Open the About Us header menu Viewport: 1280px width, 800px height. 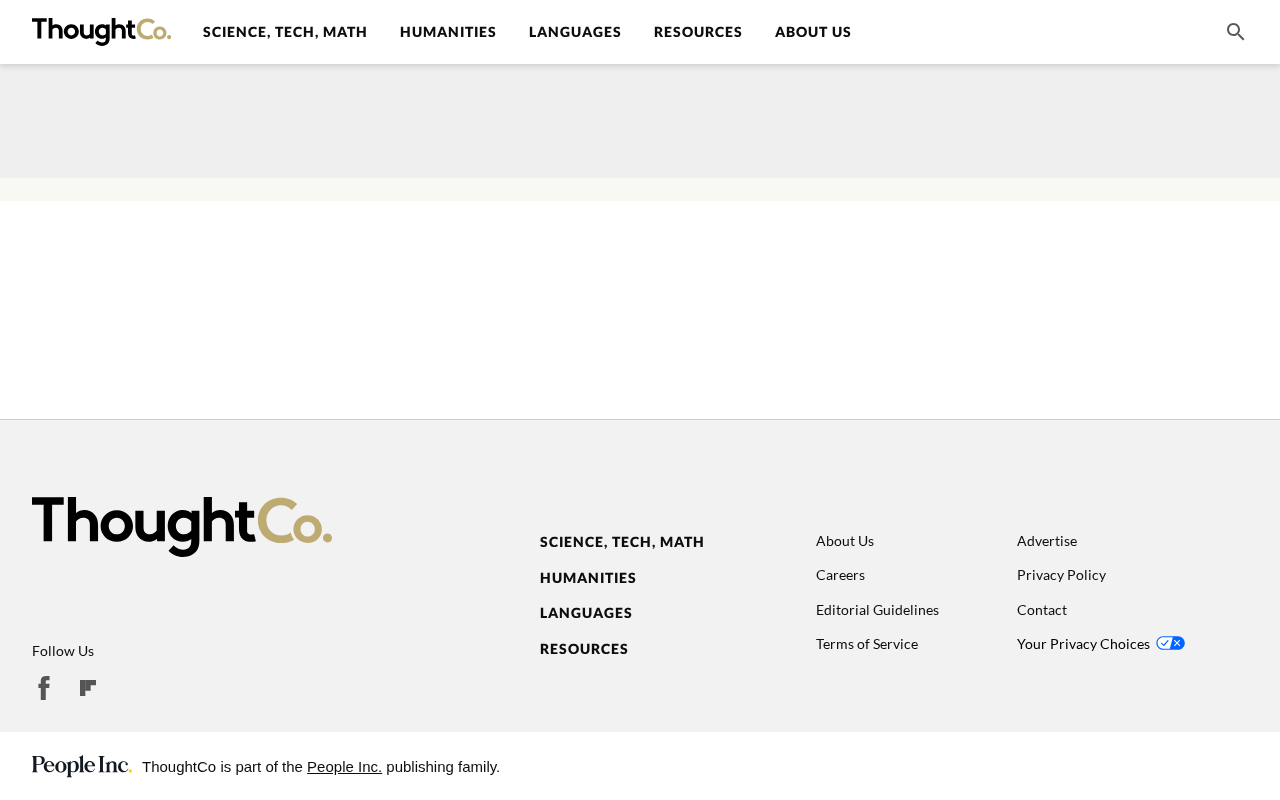(x=813, y=32)
